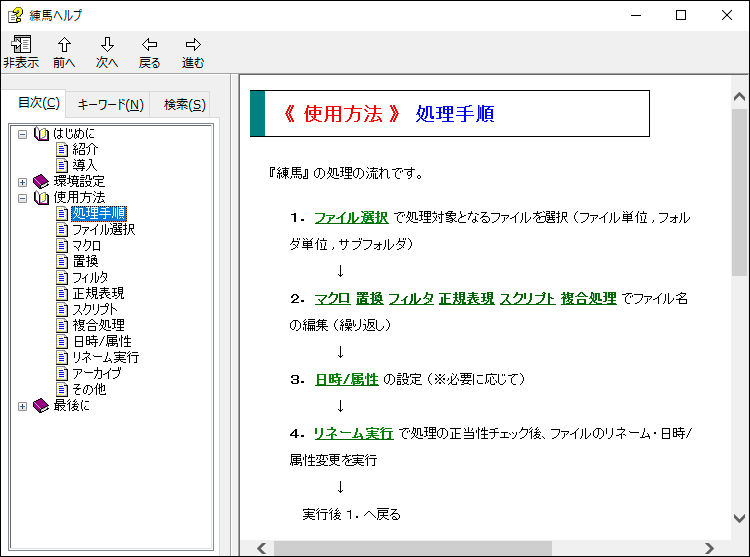Close the 練馬ヘルプ window

click(x=727, y=15)
